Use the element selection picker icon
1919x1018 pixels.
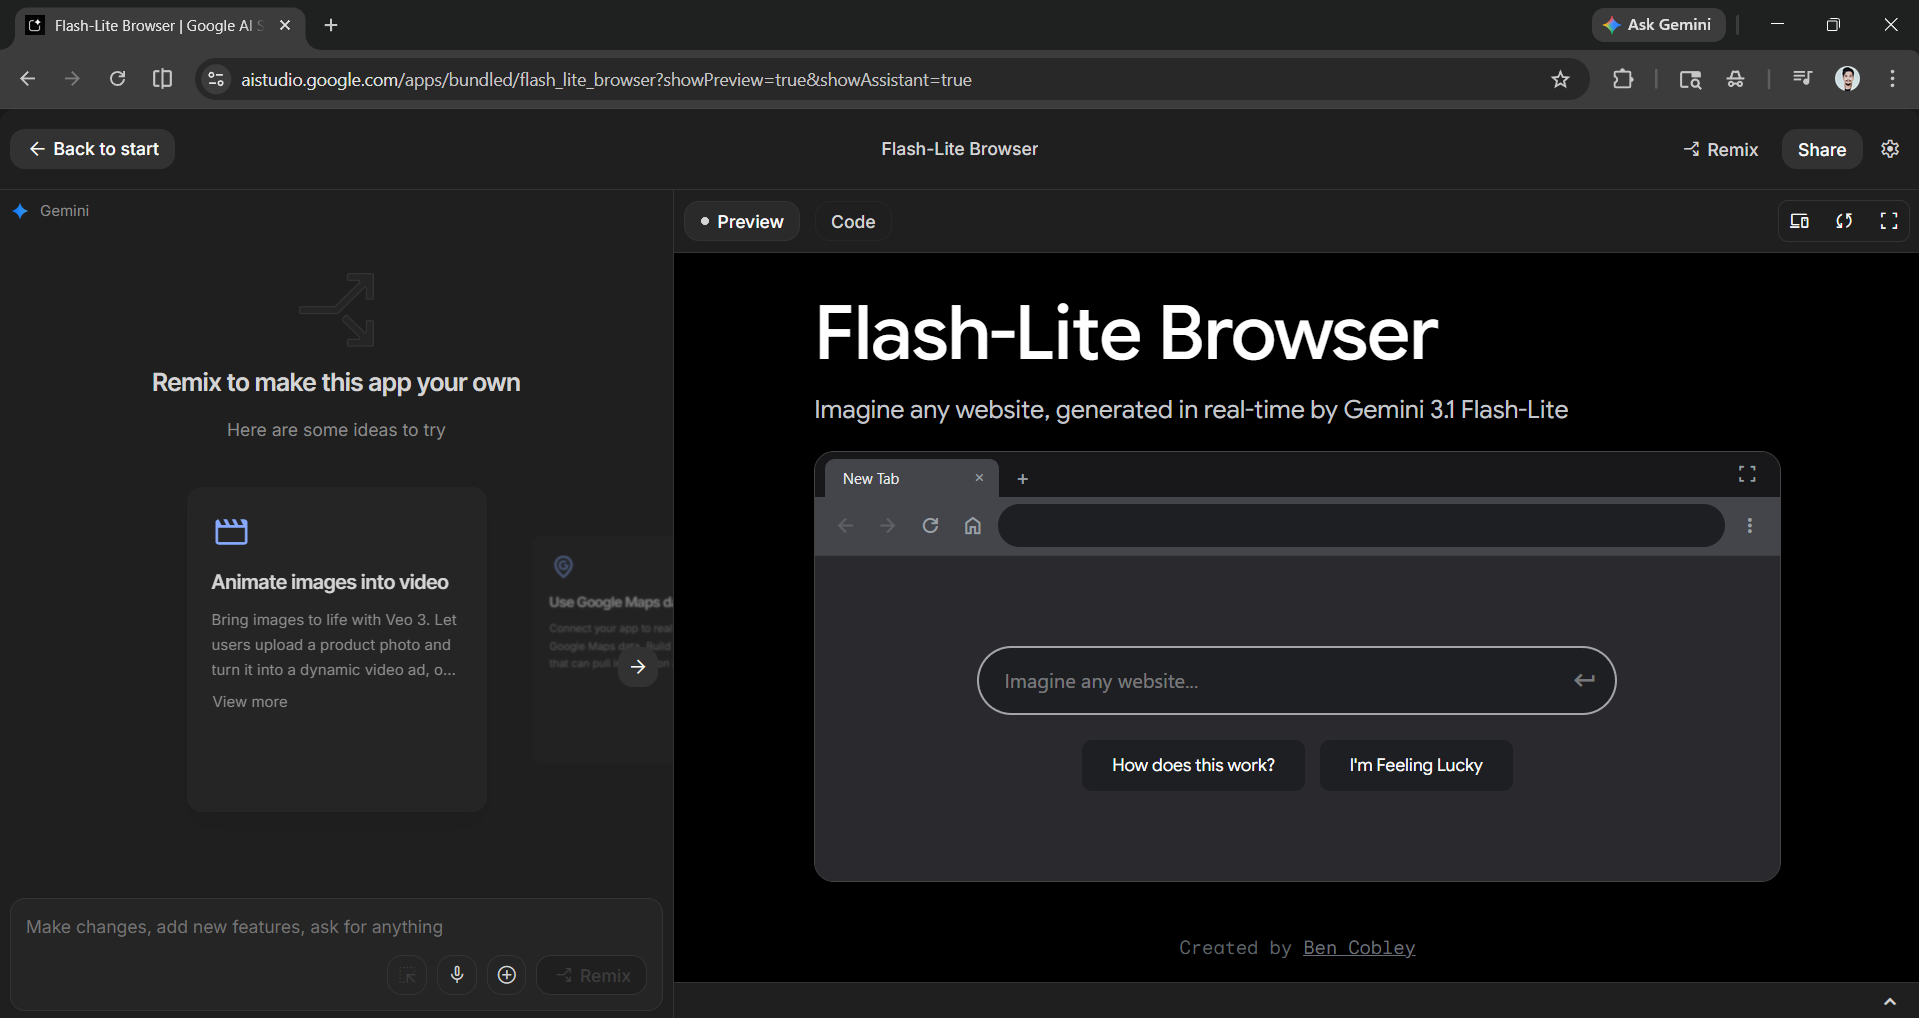point(406,975)
